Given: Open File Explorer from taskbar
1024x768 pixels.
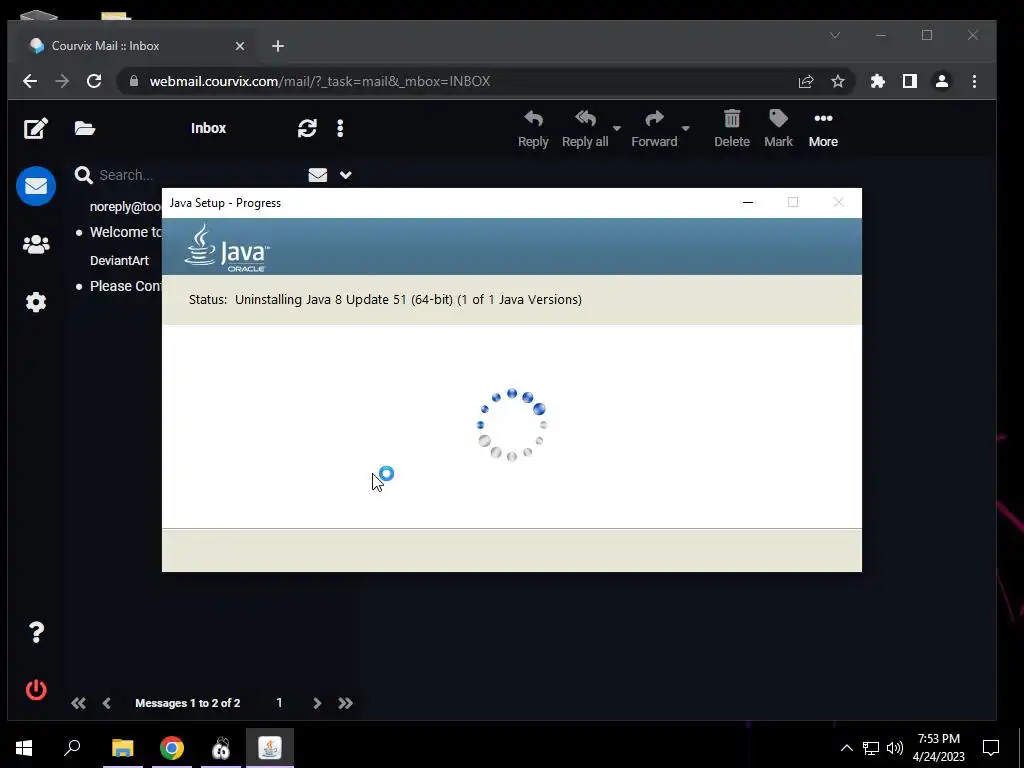Looking at the screenshot, I should point(122,748).
